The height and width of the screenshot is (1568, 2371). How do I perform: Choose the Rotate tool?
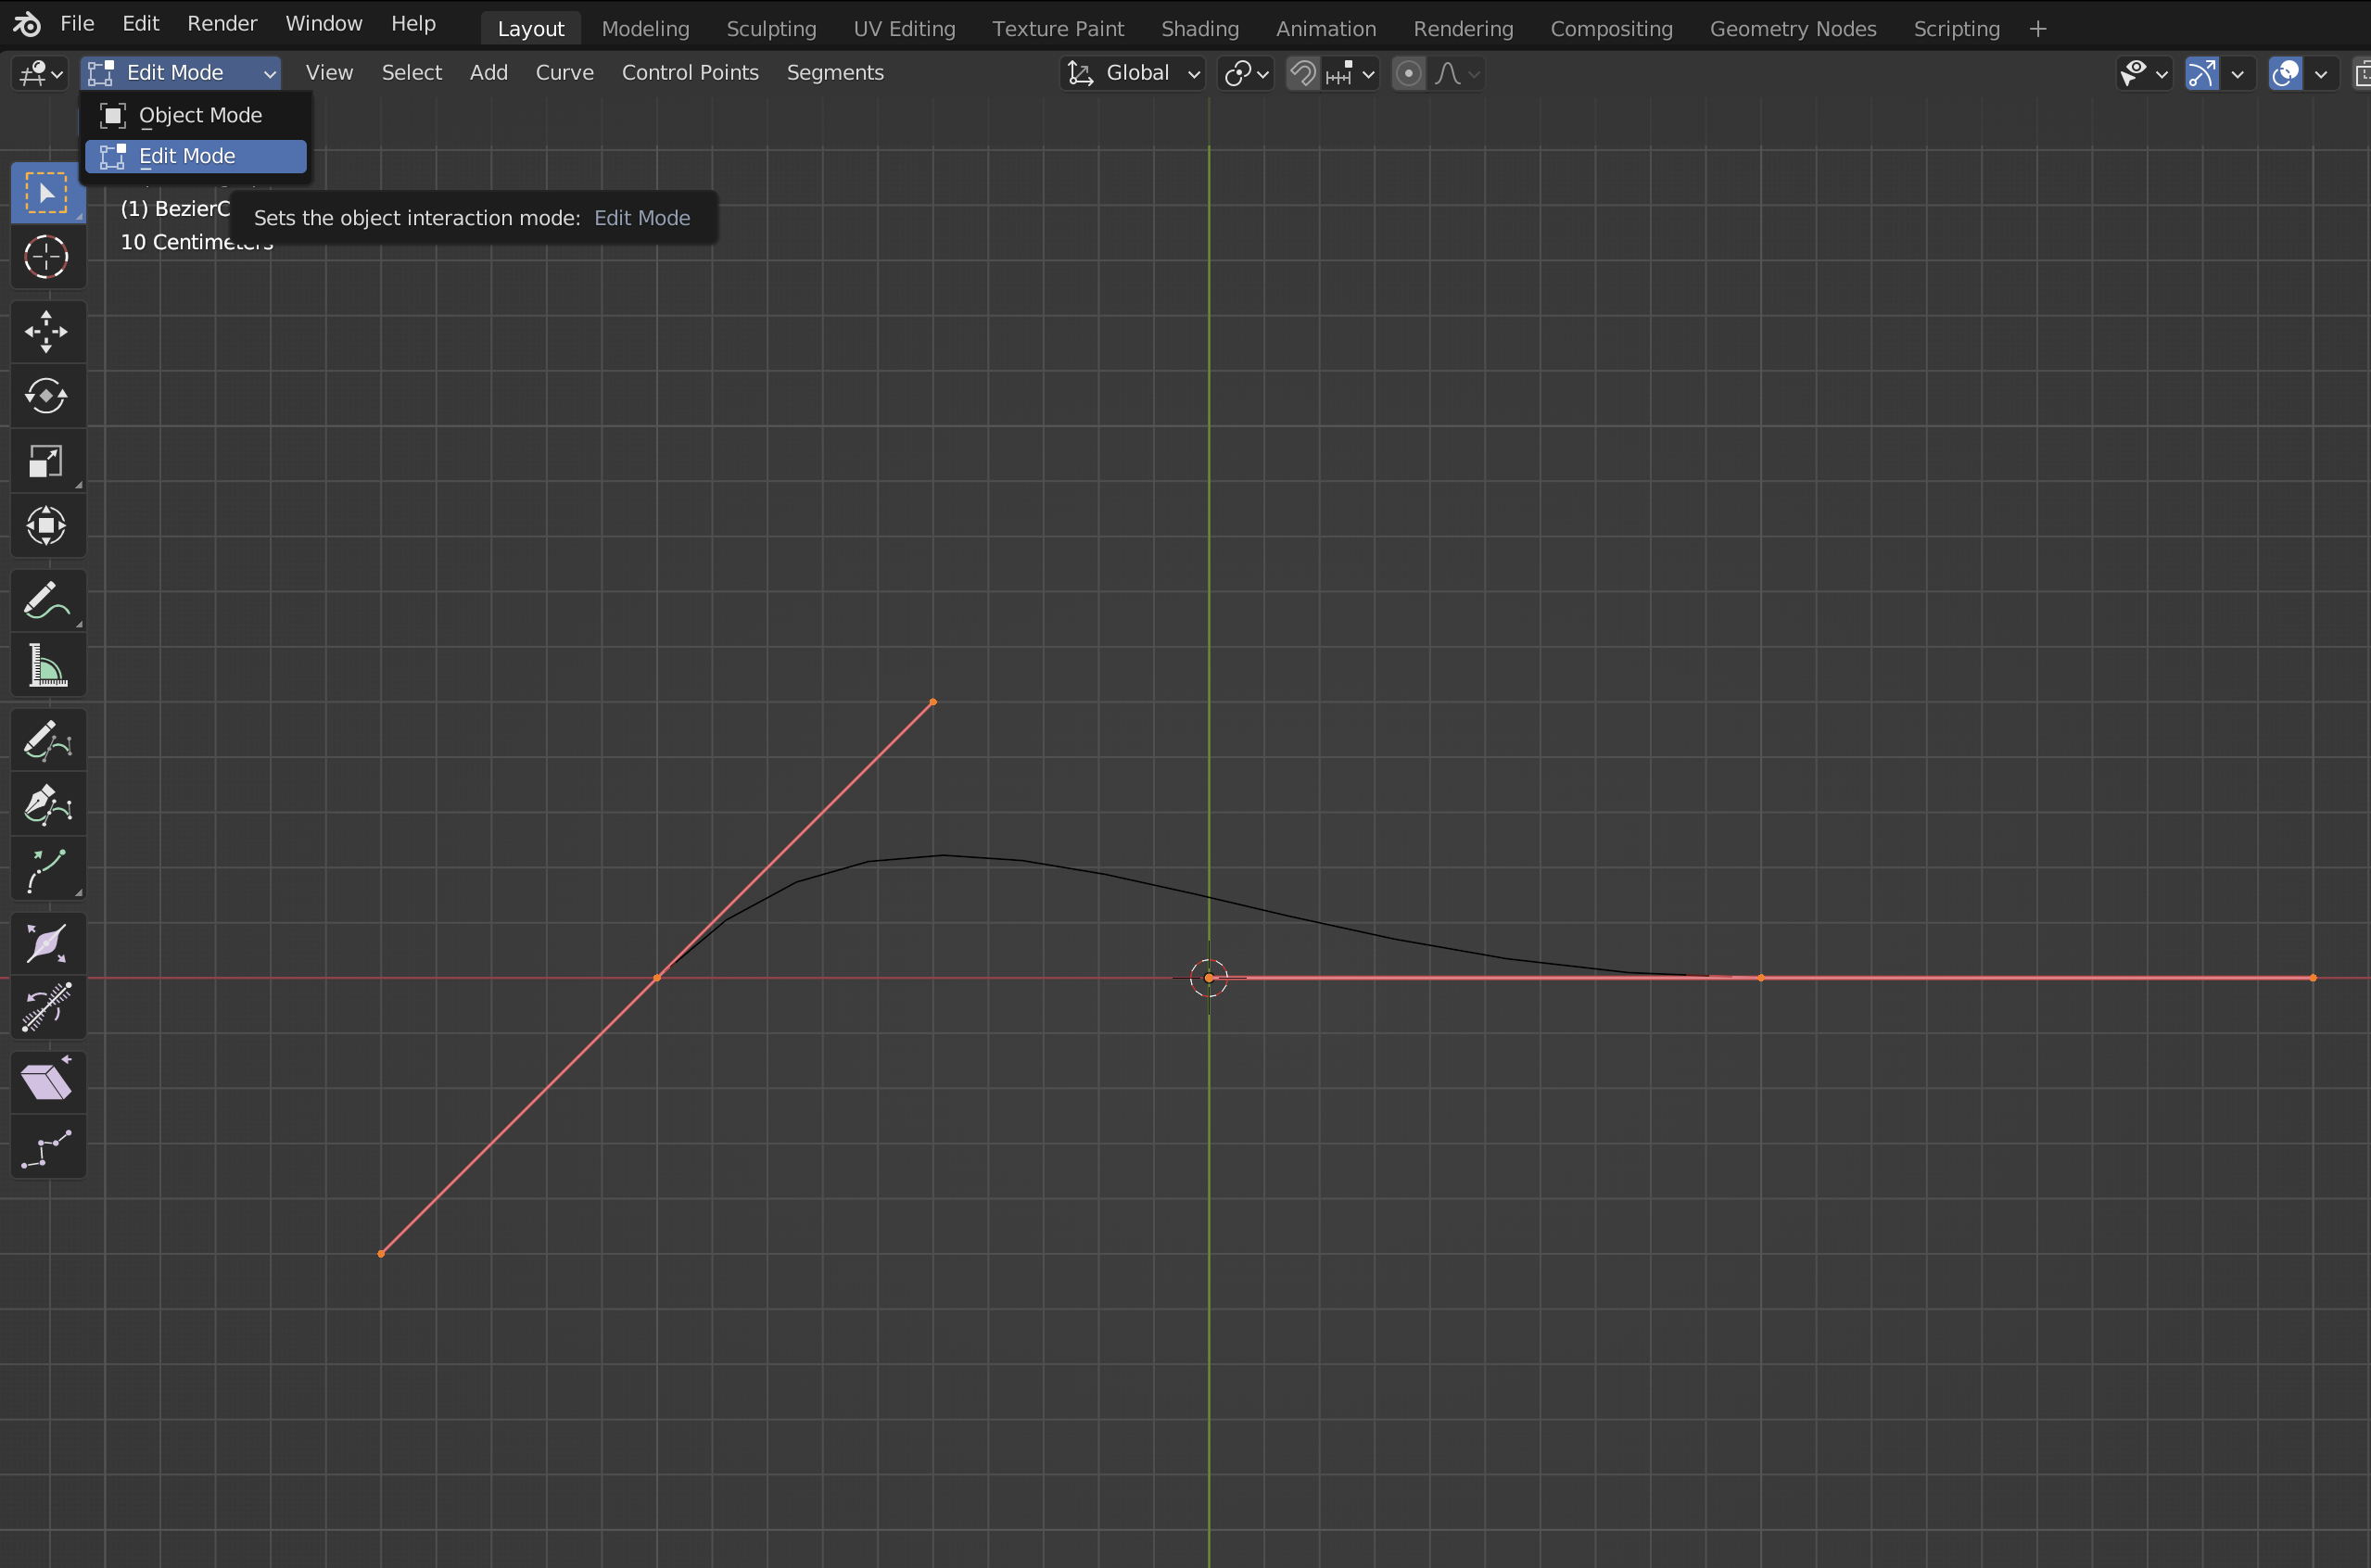tap(47, 396)
